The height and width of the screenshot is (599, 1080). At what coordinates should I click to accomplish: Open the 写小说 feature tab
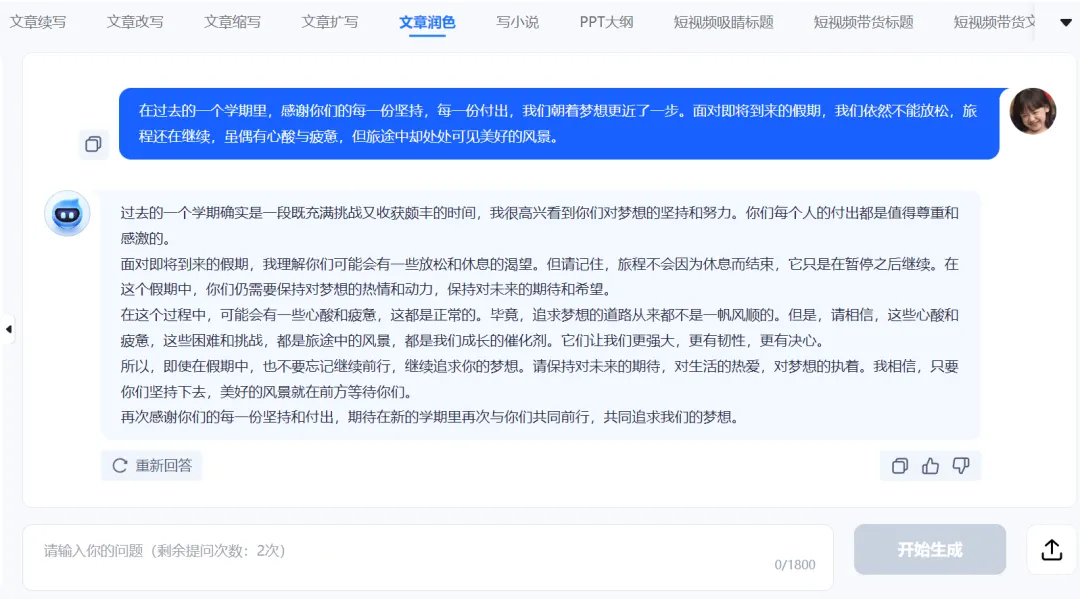click(x=517, y=21)
